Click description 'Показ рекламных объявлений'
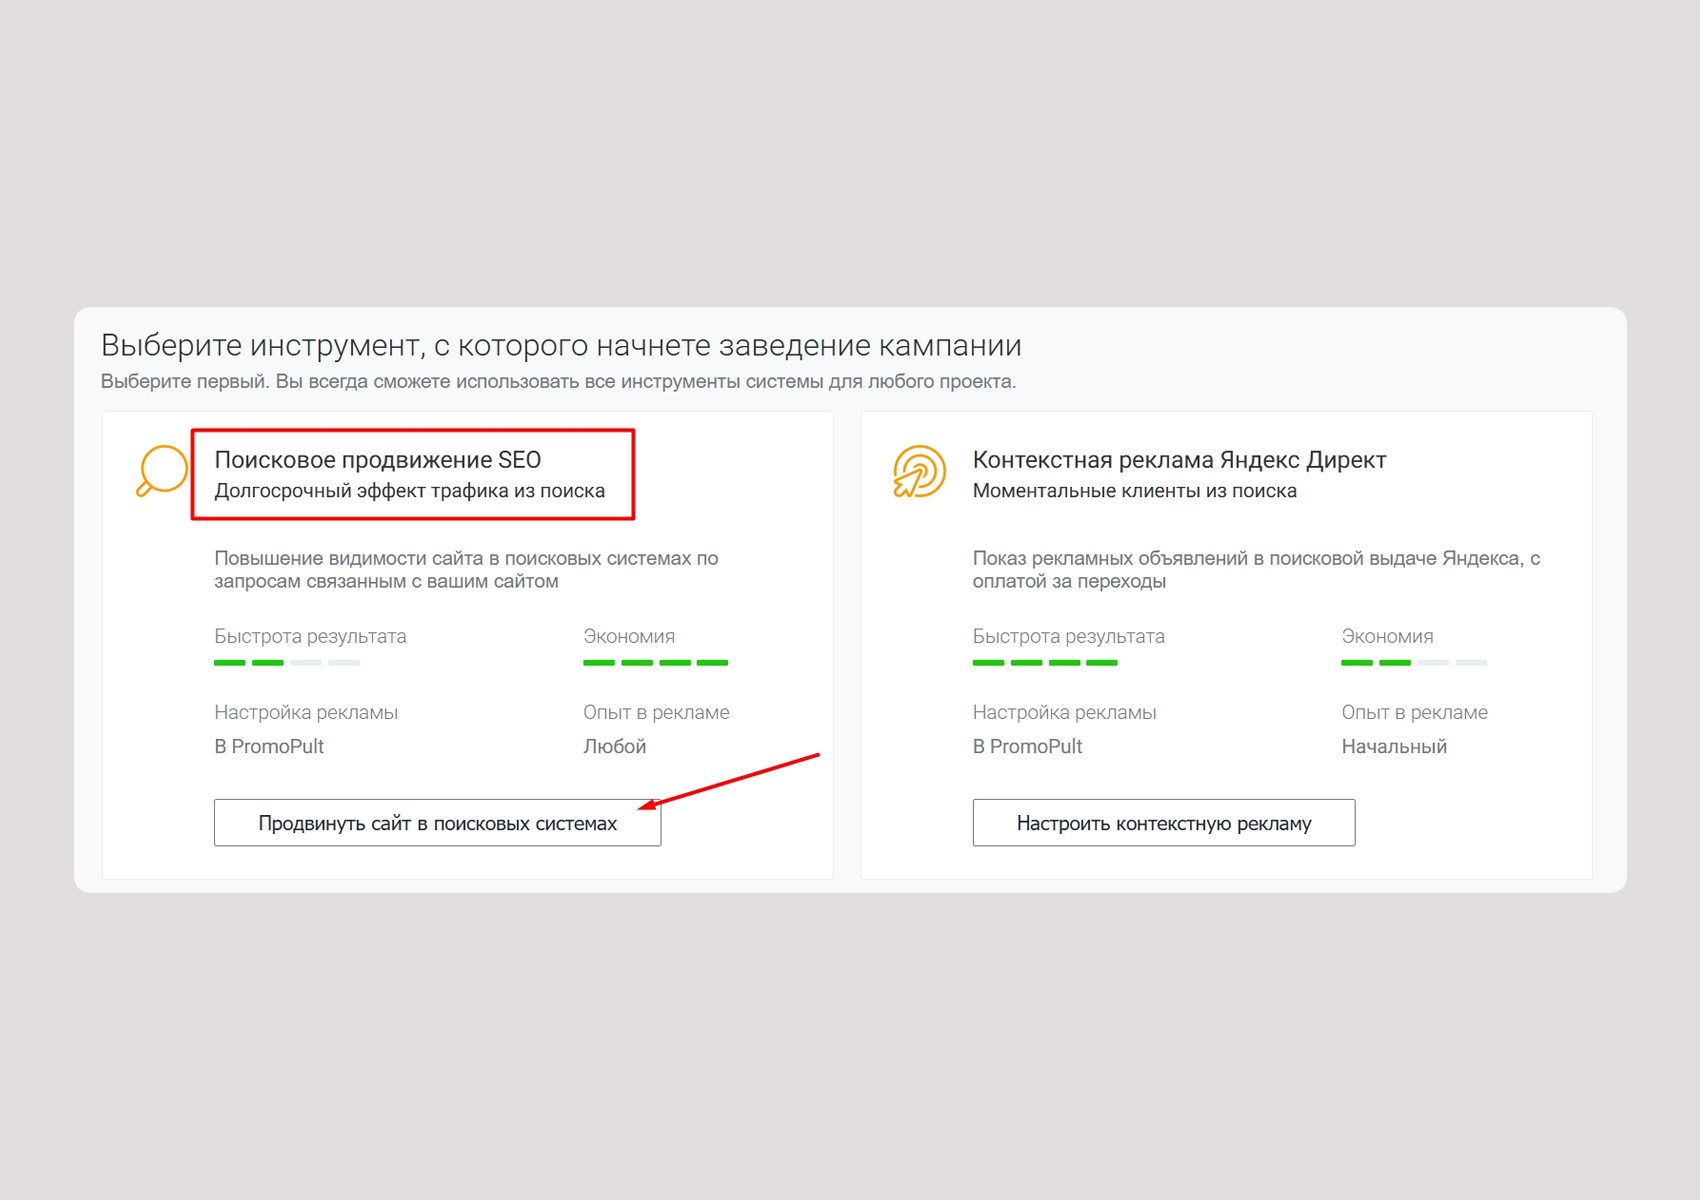Image resolution: width=1700 pixels, height=1200 pixels. [1255, 570]
